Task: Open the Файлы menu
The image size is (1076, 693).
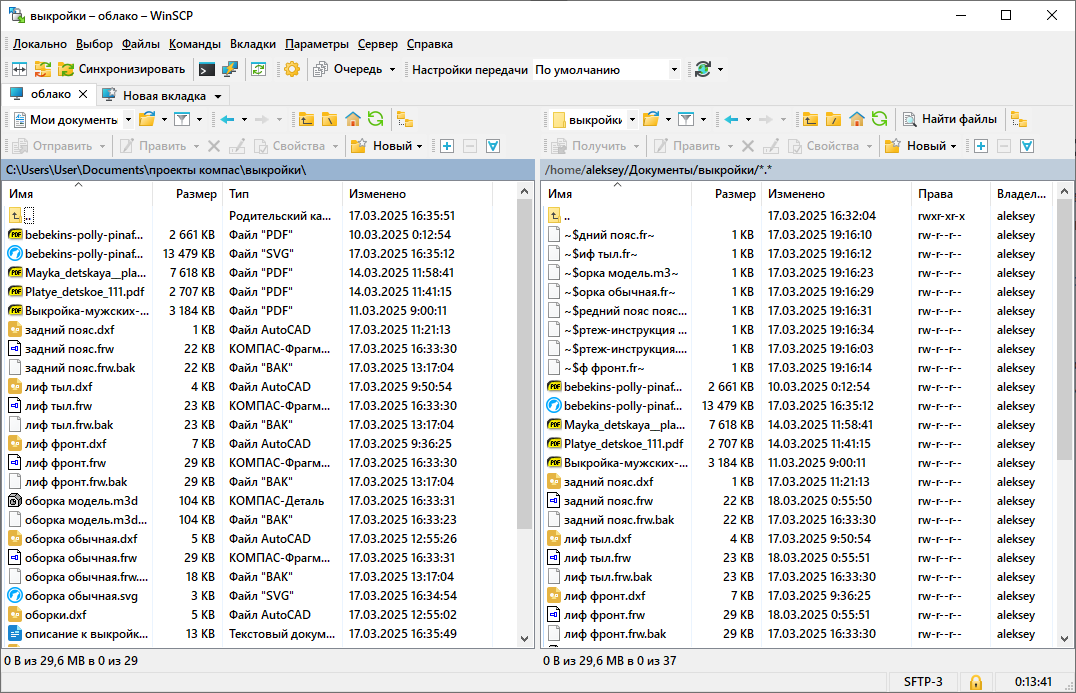Action: (141, 44)
